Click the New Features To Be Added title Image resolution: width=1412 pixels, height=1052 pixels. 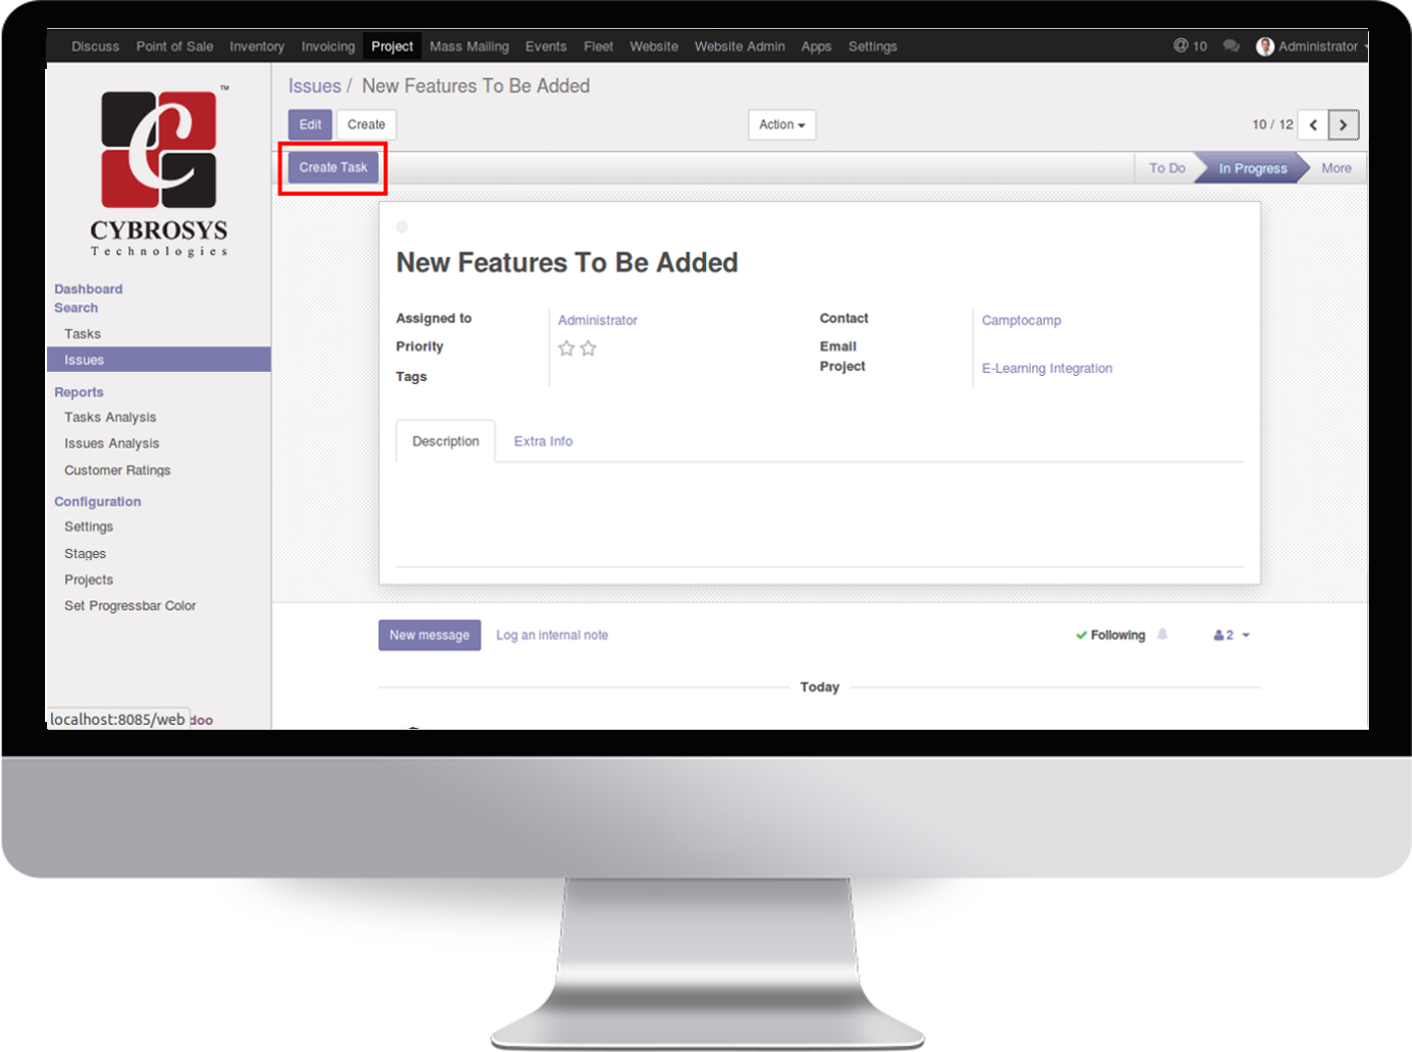pos(567,262)
